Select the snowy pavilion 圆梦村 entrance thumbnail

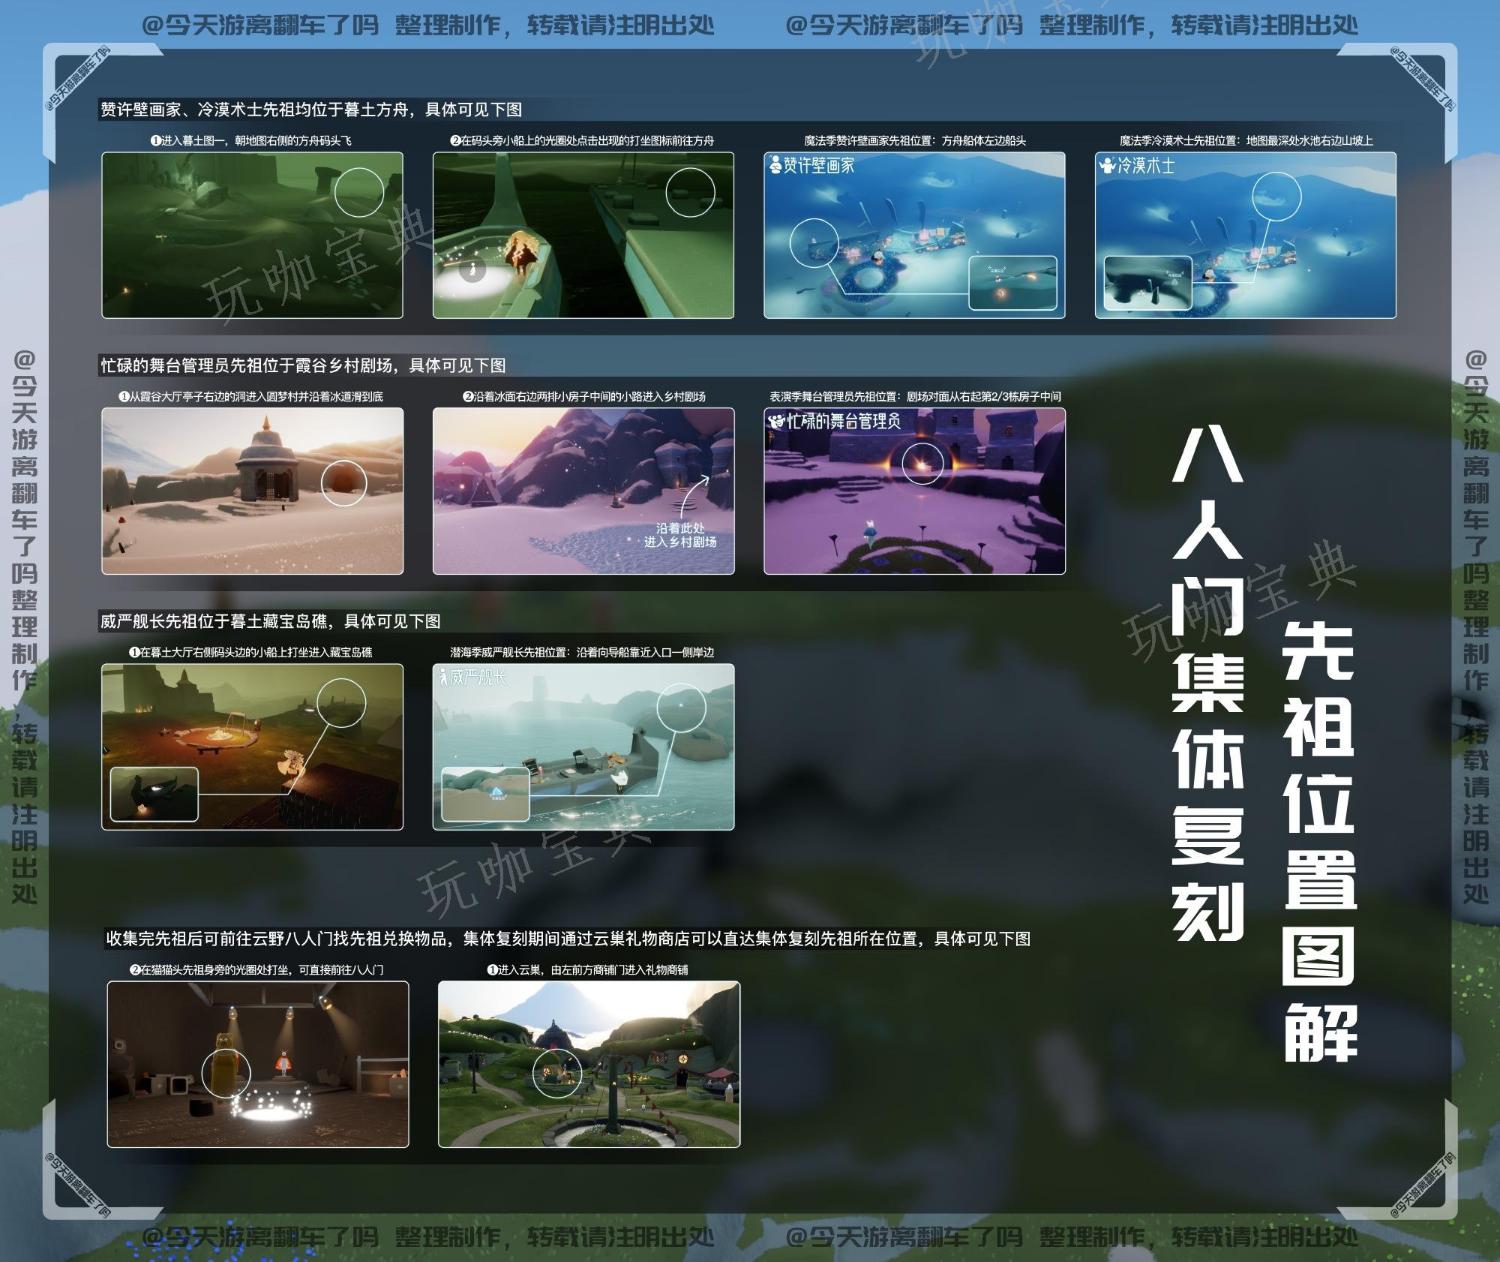(x=252, y=491)
